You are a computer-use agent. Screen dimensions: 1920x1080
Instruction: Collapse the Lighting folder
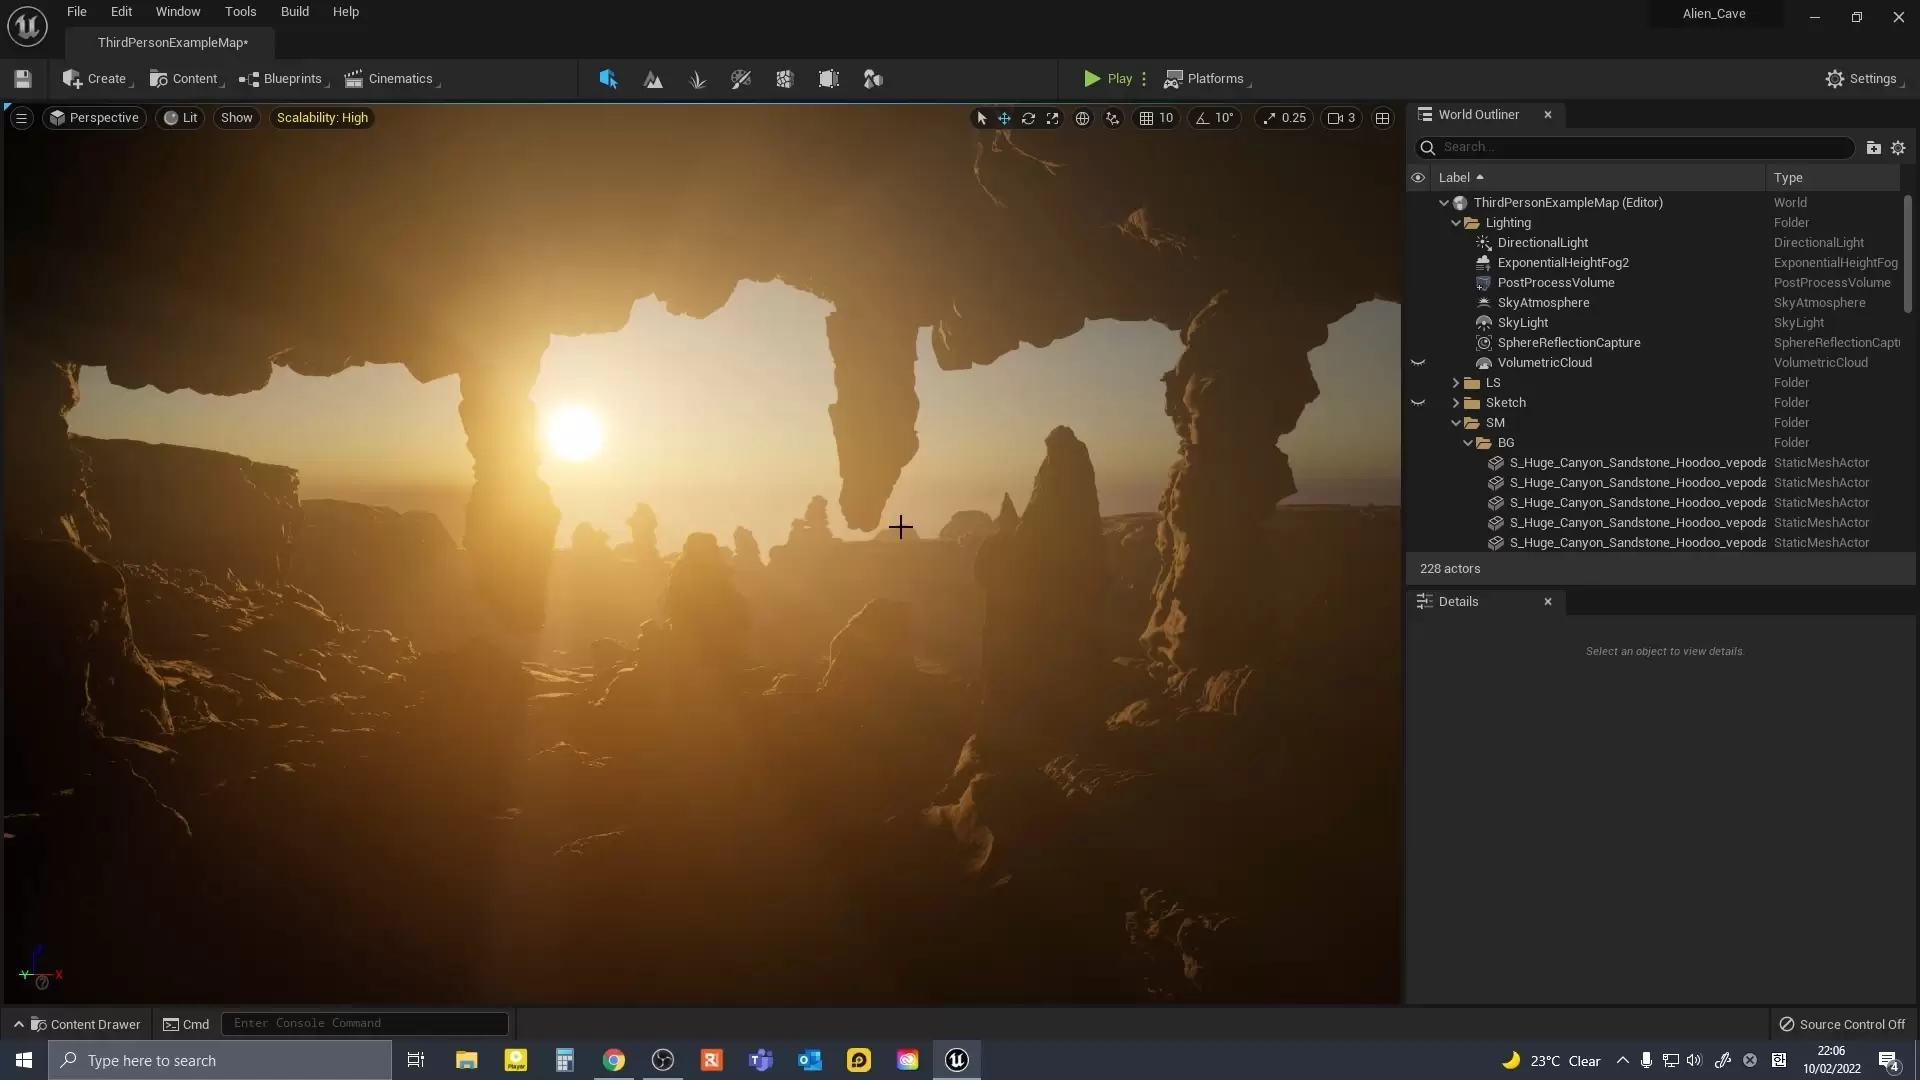coord(1456,223)
